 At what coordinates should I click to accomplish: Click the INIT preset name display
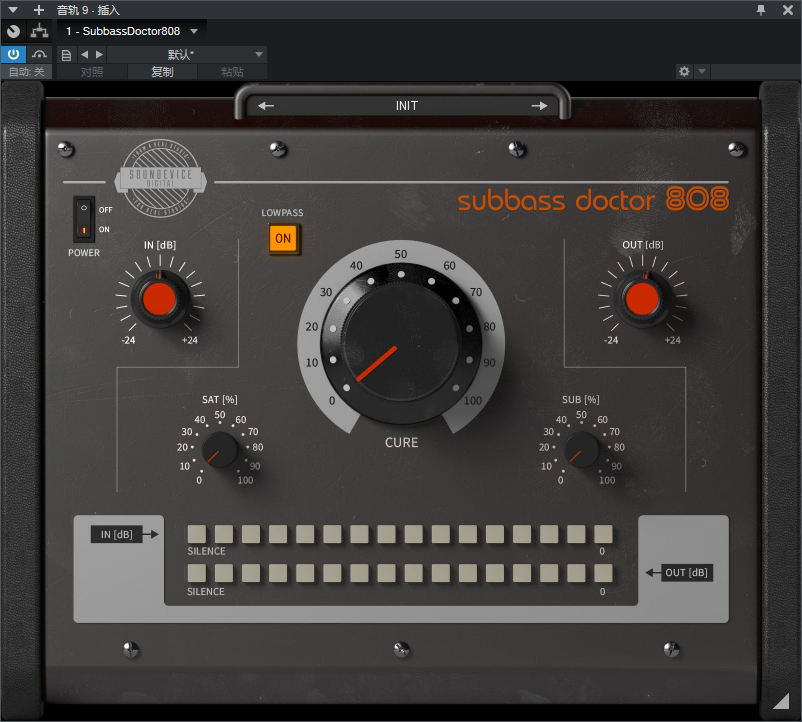point(407,106)
